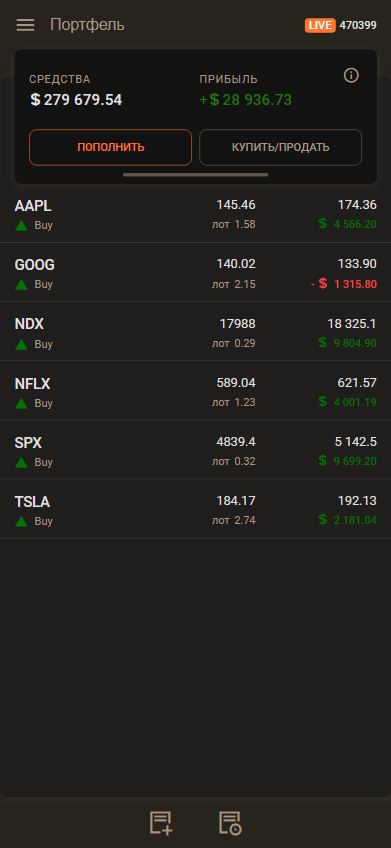Select the SPX position row

tap(195, 449)
